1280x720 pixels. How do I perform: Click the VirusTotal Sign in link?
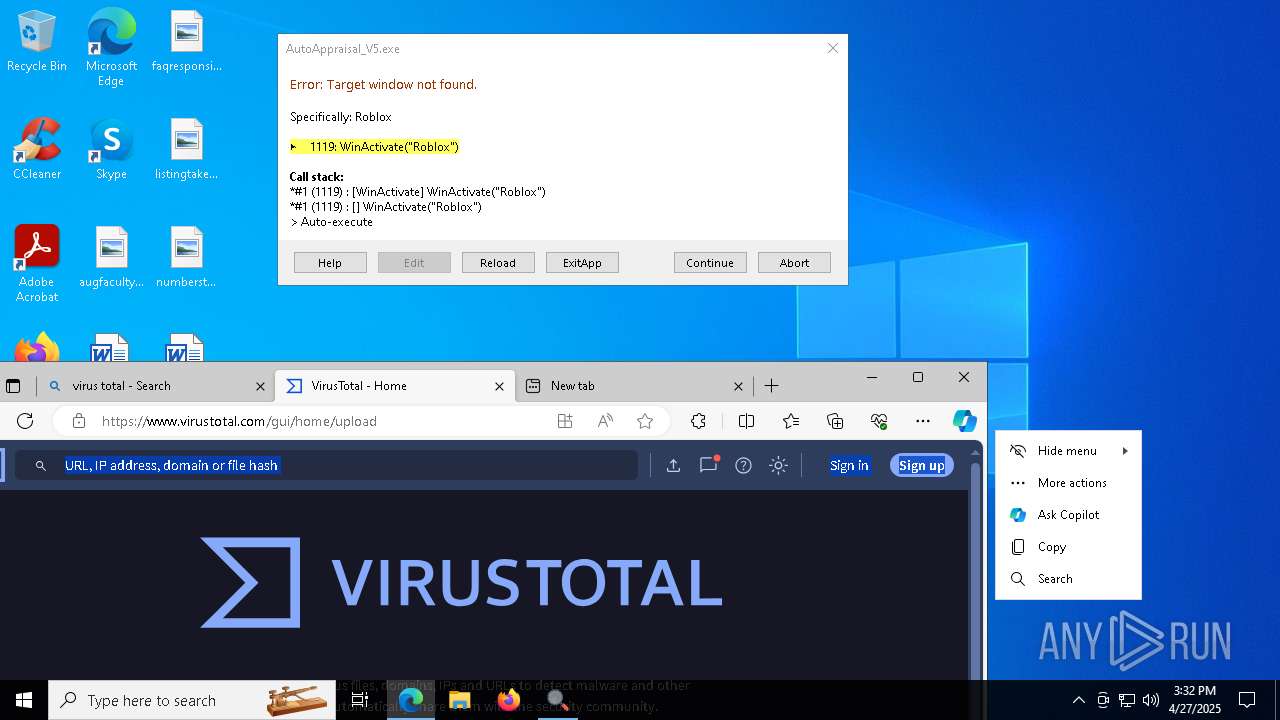tap(849, 465)
